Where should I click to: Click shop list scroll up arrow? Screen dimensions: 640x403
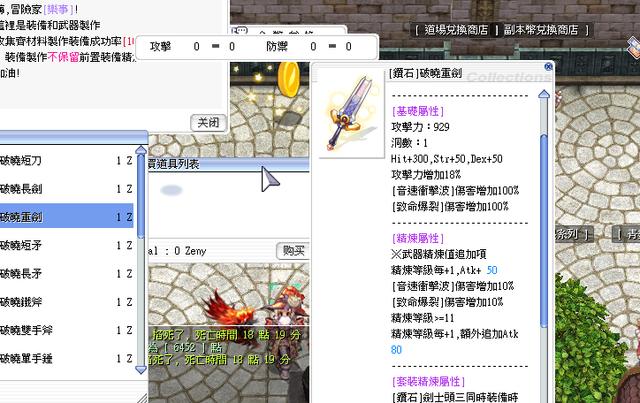pos(141,150)
